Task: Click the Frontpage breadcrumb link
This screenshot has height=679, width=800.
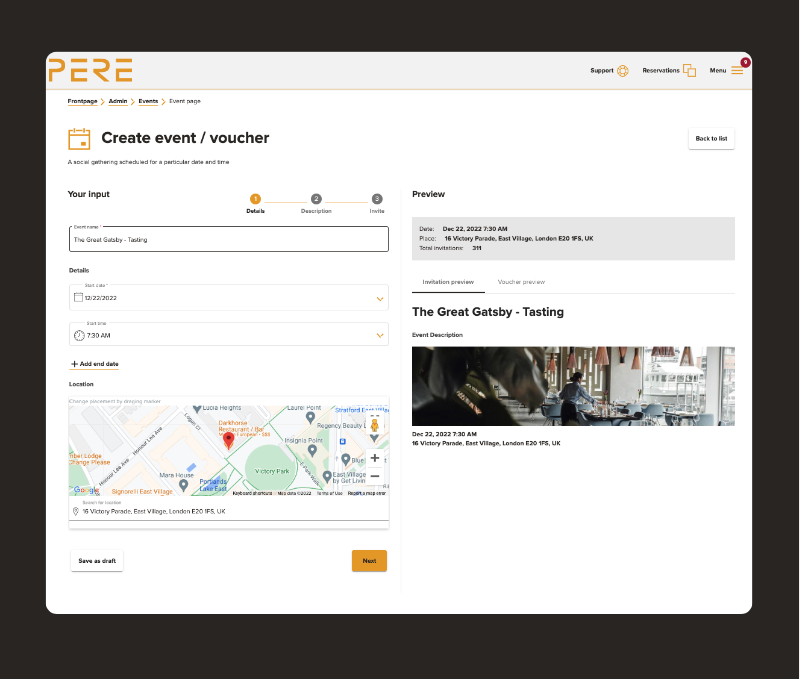Action: coord(82,101)
